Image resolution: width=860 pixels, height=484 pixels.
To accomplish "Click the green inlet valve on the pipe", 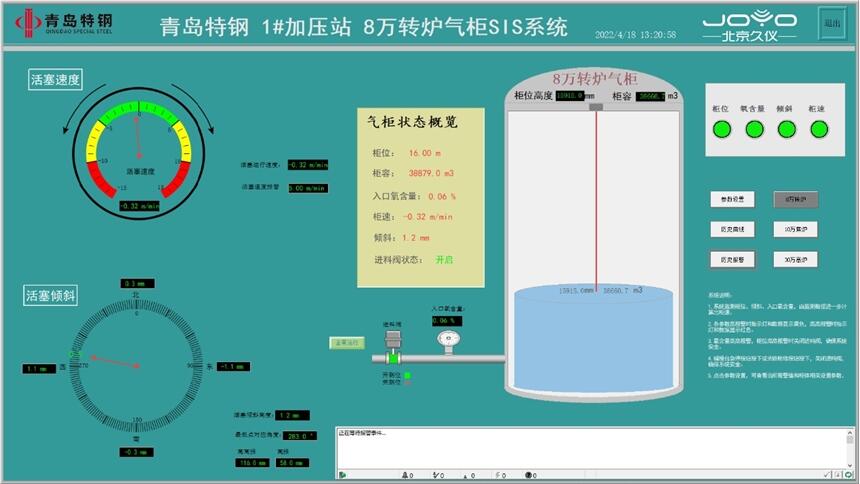I will [x=395, y=357].
